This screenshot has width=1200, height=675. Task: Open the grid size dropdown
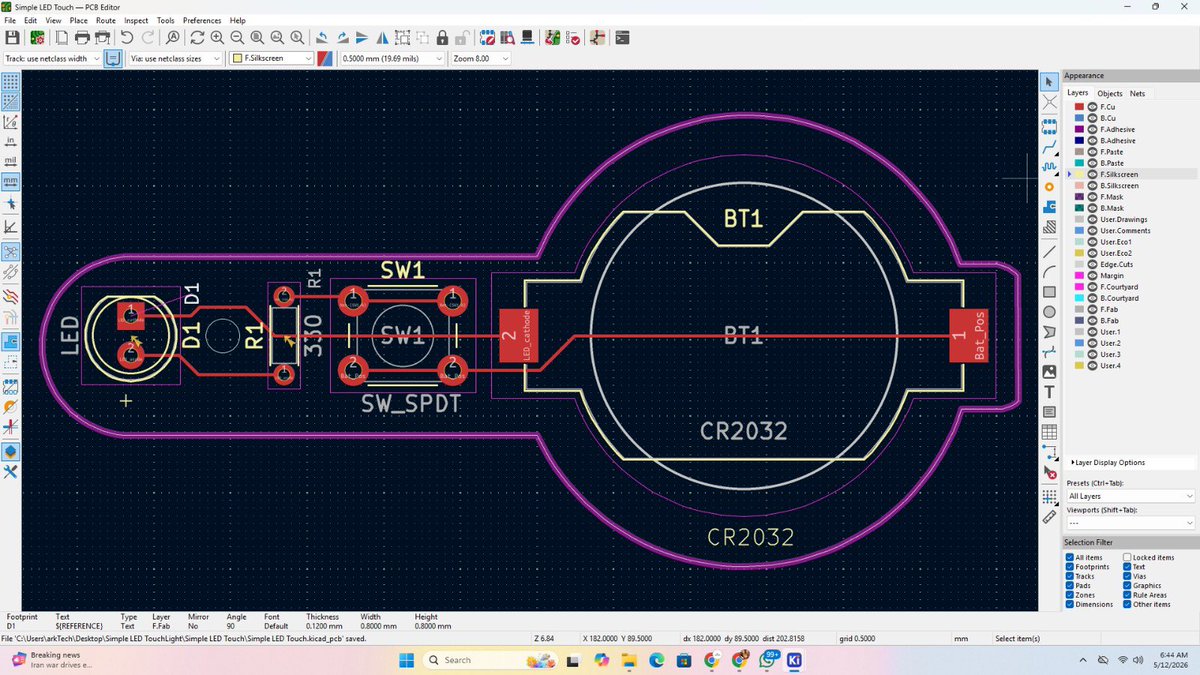tap(392, 58)
